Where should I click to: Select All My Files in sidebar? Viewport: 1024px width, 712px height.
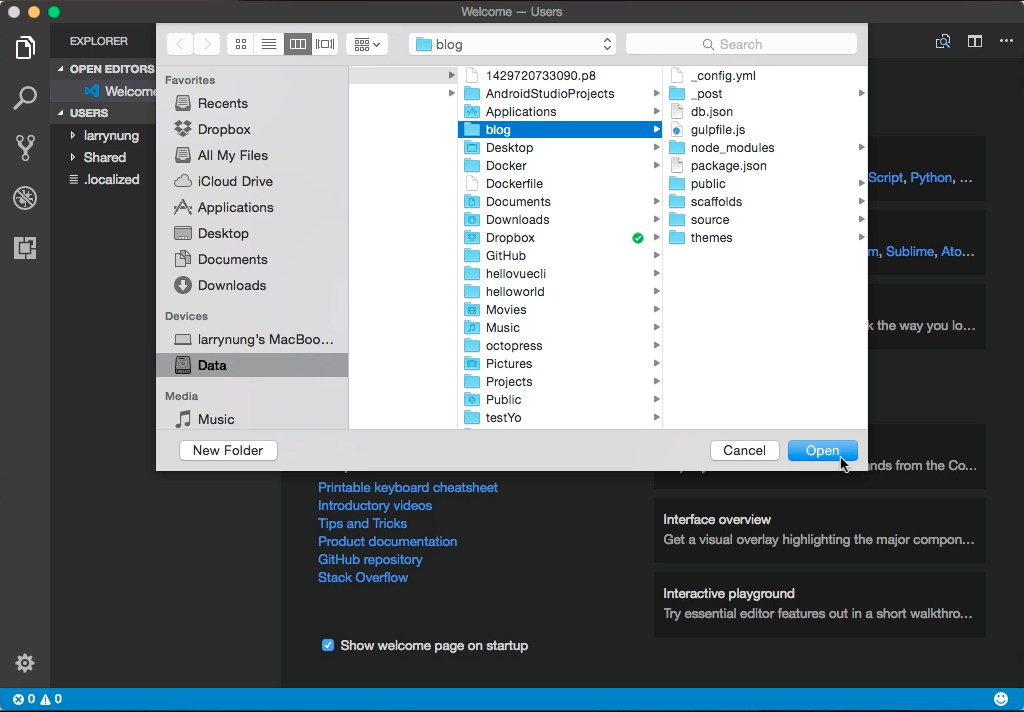point(252,155)
